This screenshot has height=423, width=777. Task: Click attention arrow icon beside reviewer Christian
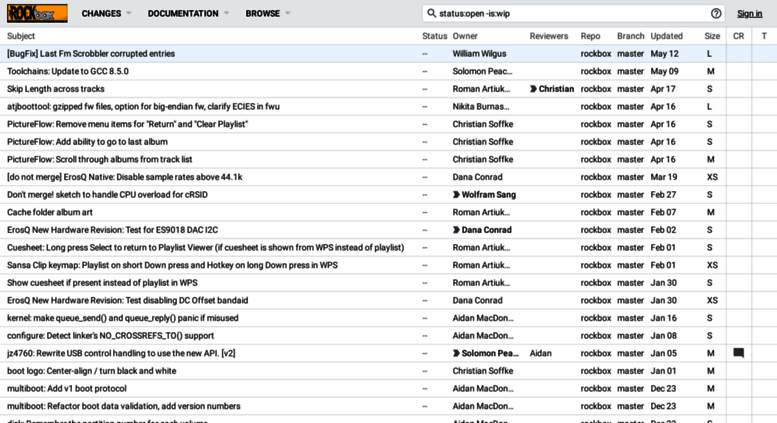[x=533, y=89]
